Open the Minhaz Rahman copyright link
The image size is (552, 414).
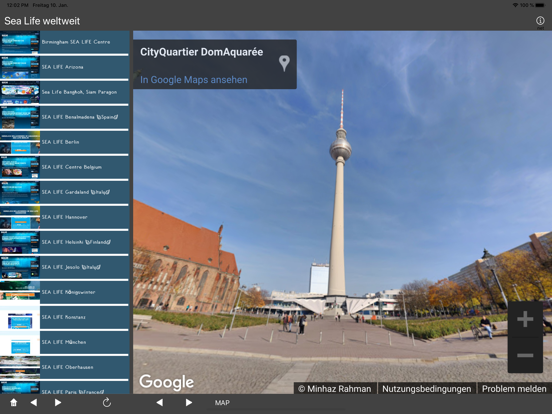pos(334,389)
